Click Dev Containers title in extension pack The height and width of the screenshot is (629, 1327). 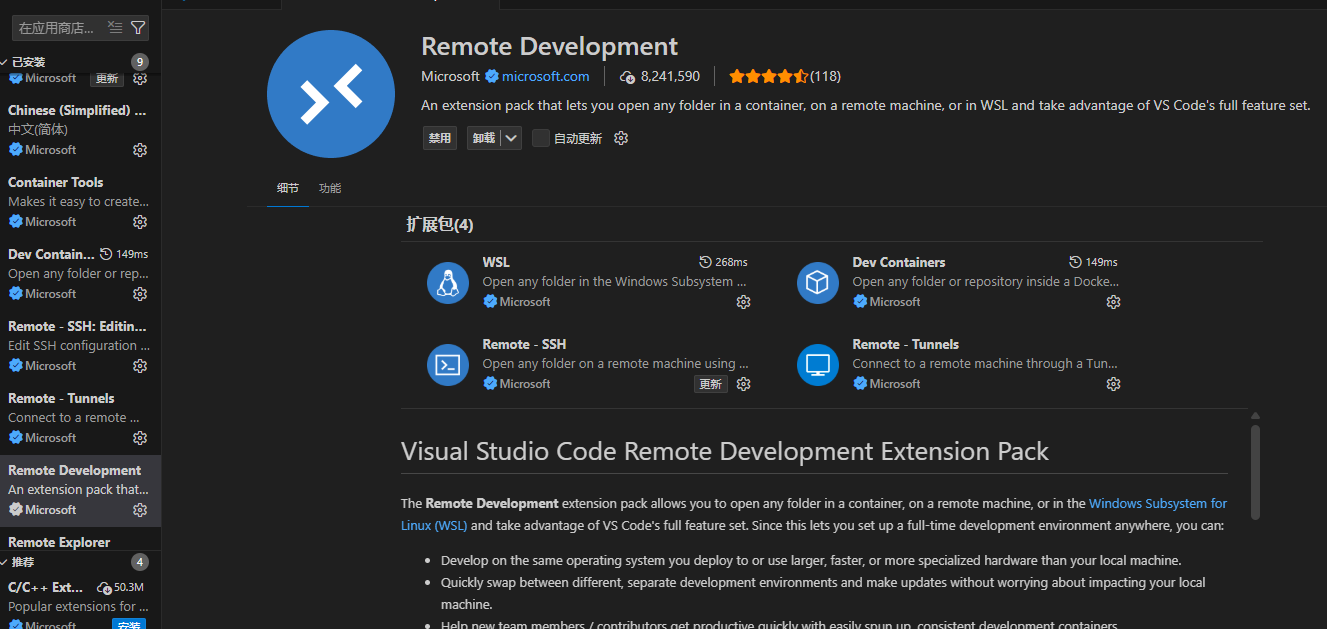pos(899,262)
